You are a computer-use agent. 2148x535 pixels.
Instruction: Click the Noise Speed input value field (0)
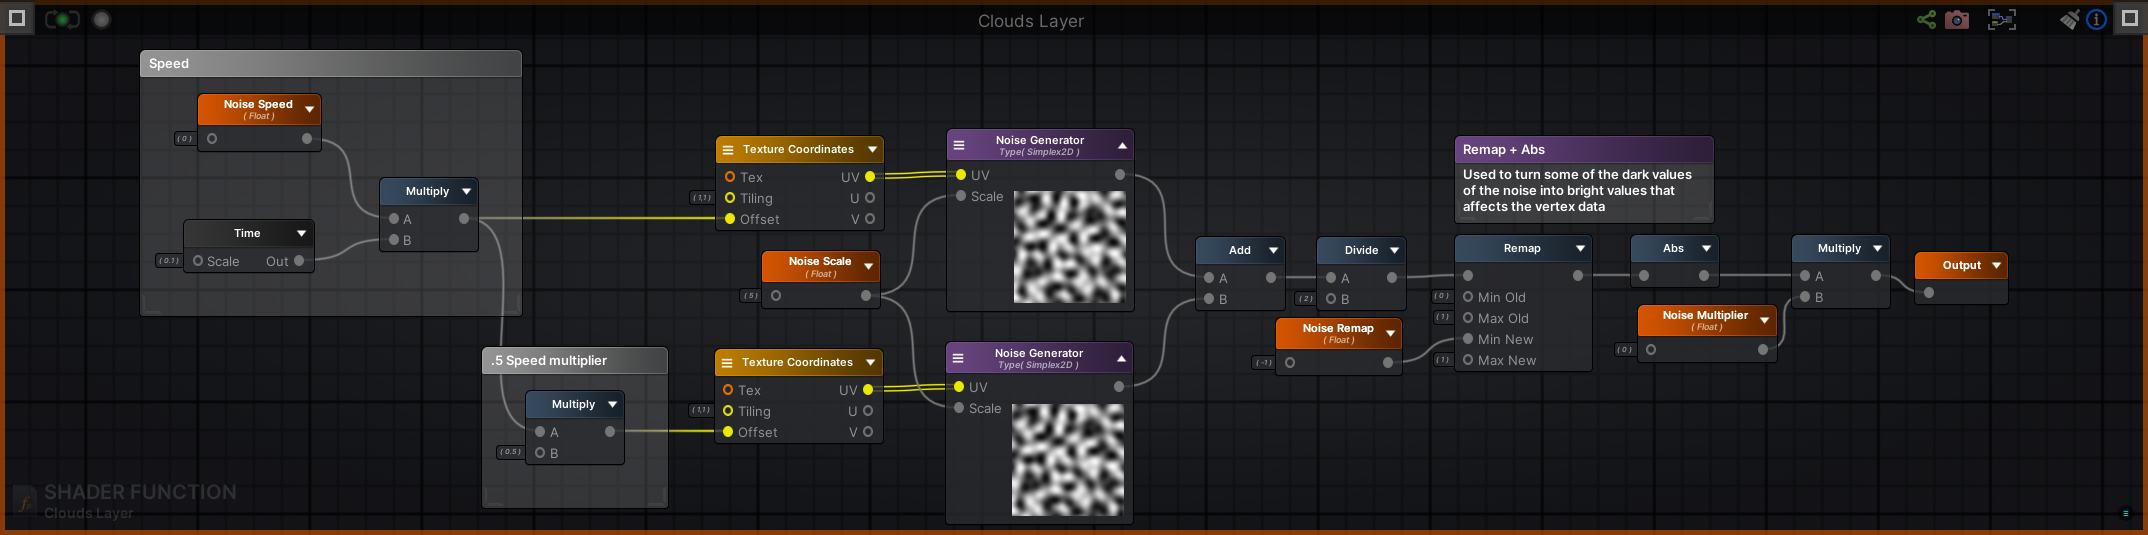click(184, 139)
